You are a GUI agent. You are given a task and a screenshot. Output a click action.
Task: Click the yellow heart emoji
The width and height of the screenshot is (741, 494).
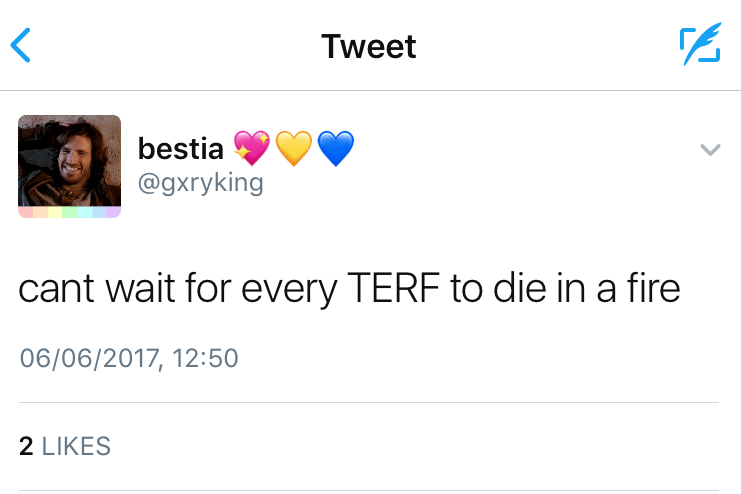pos(294,150)
